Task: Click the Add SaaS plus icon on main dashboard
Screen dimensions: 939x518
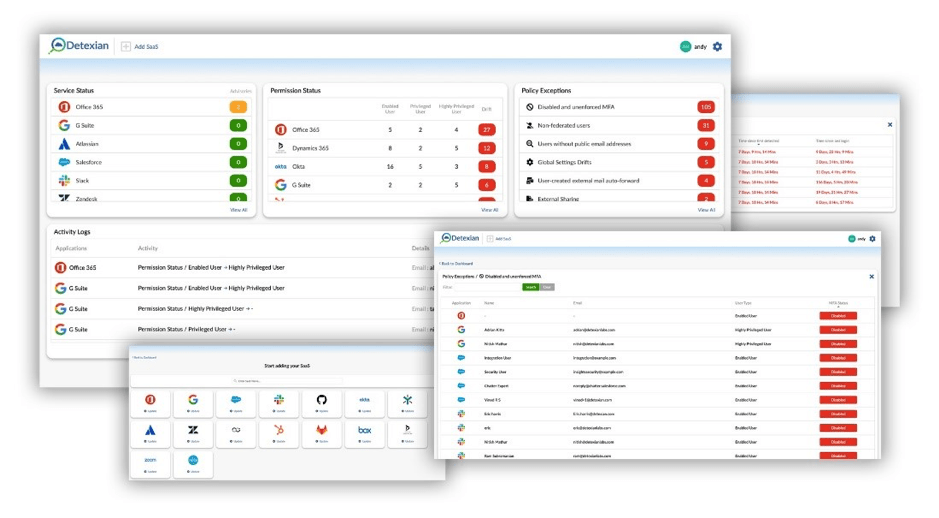Action: [126, 46]
